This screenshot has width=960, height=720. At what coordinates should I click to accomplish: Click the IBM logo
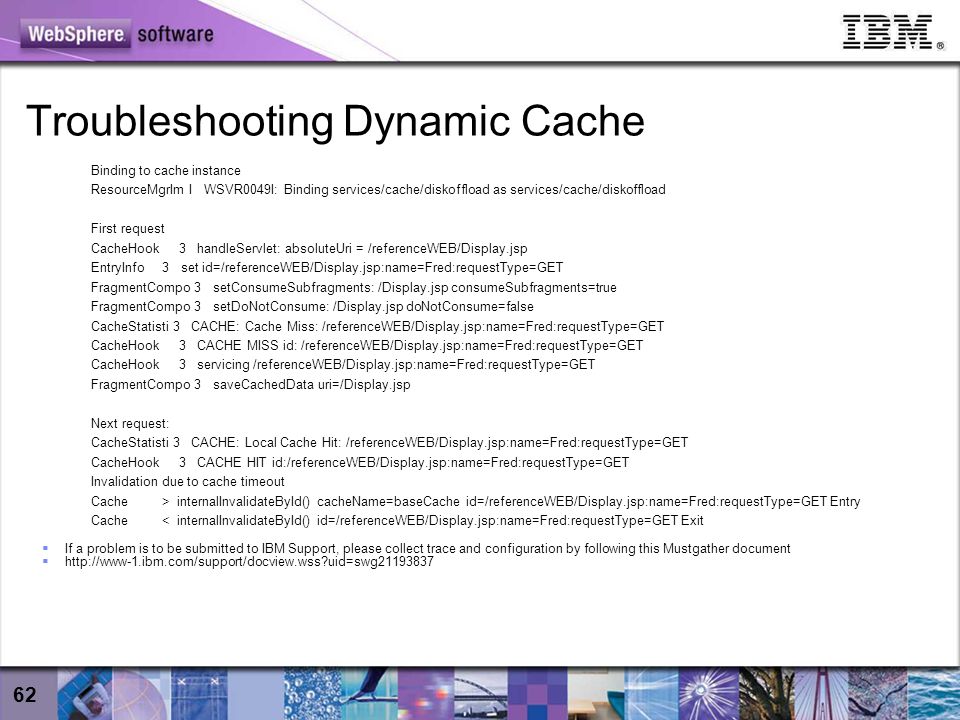tap(893, 32)
